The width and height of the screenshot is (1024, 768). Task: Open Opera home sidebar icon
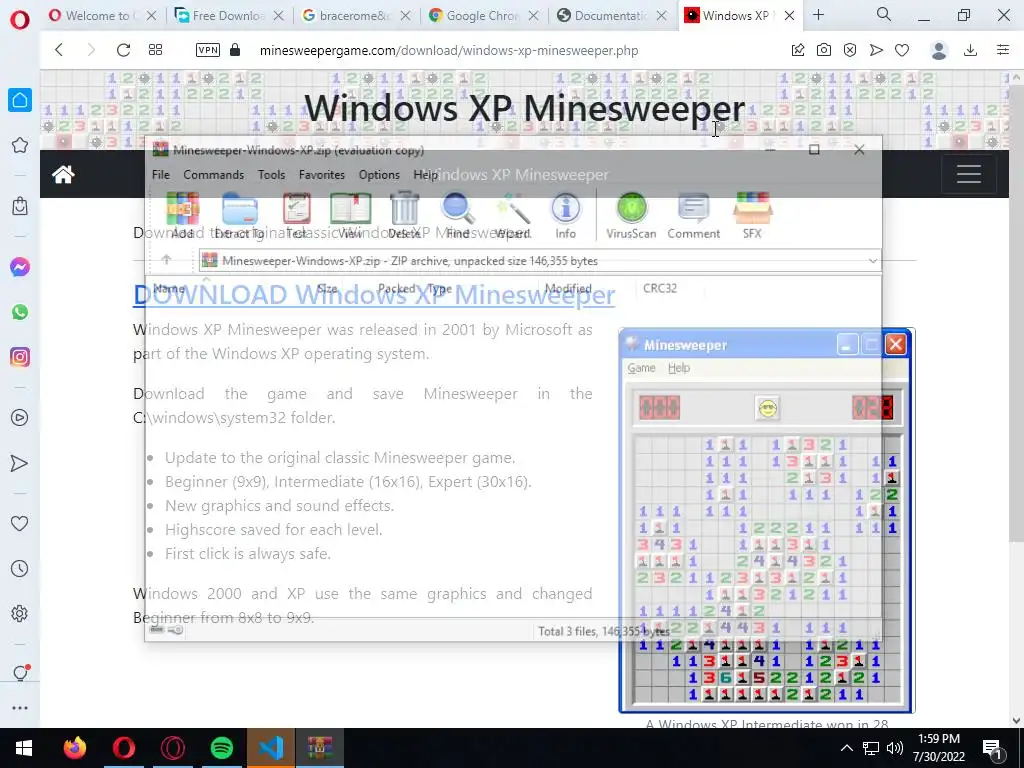[x=20, y=100]
